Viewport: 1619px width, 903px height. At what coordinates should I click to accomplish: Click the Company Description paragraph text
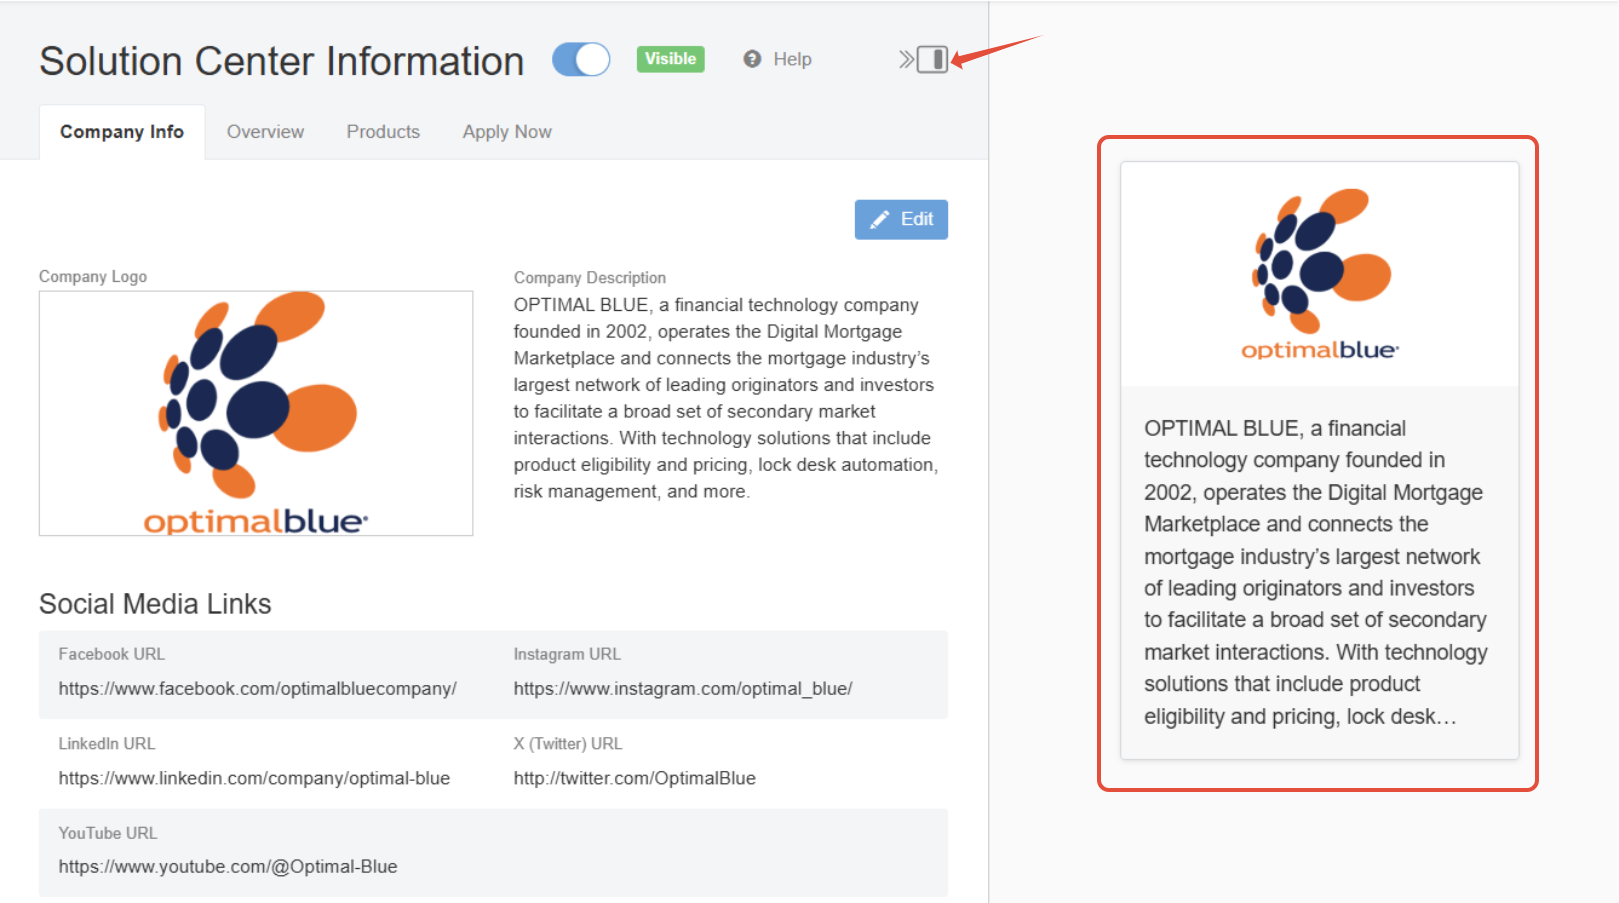[726, 398]
